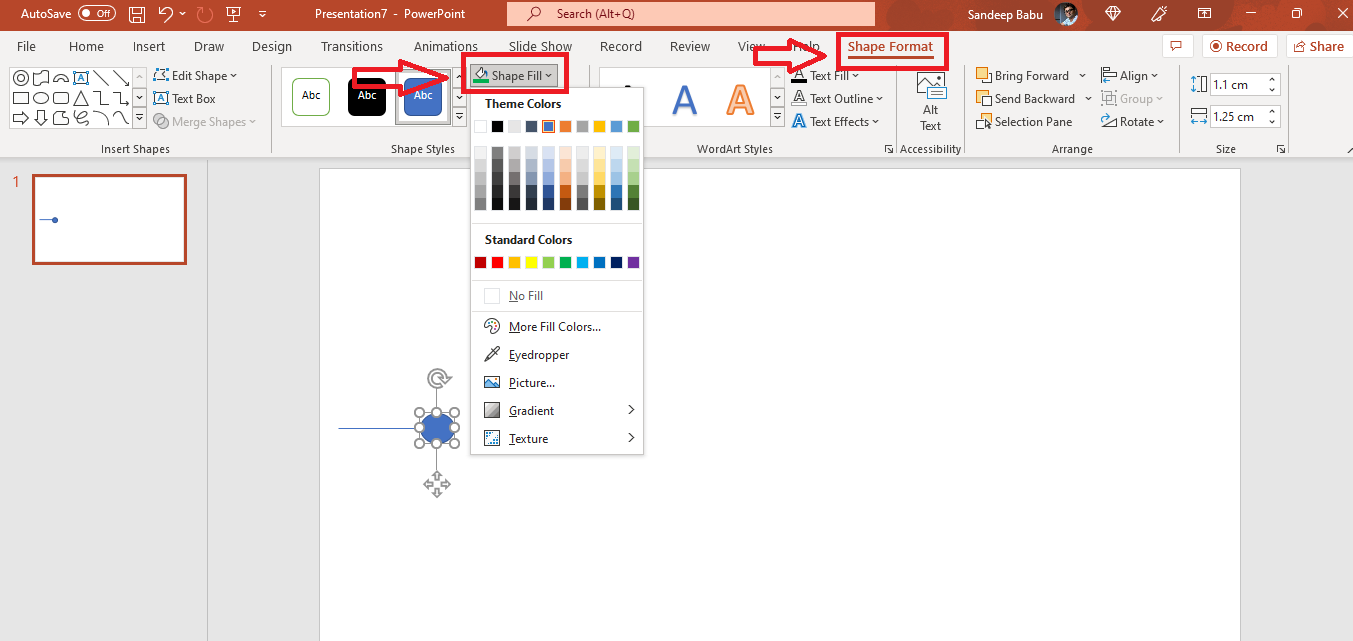Viewport: 1353px width, 641px height.
Task: Pick the black theme color swatch
Action: (497, 126)
